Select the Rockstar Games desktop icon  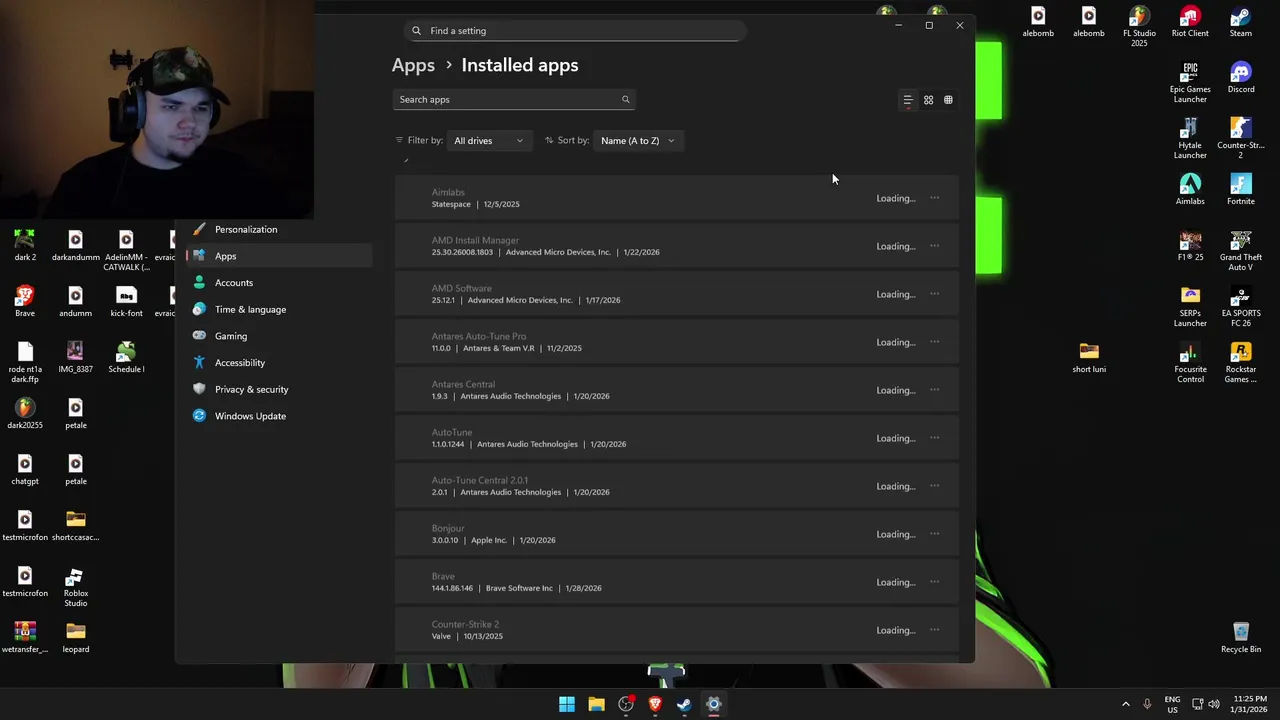click(x=1241, y=363)
